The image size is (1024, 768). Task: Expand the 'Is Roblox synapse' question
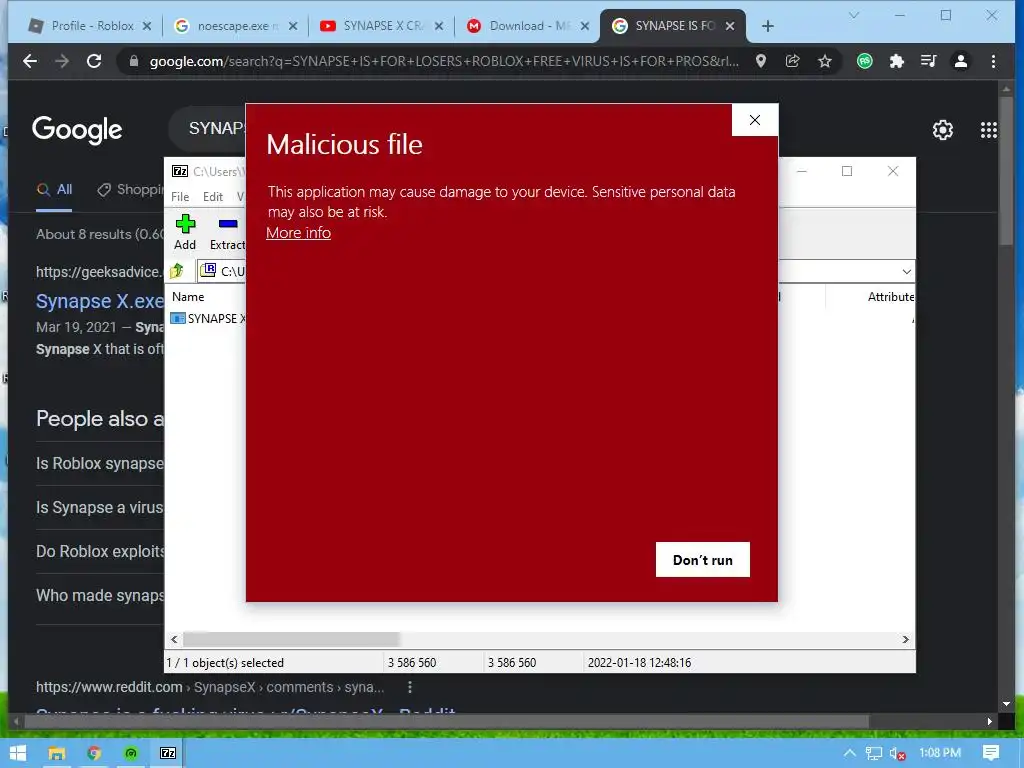click(x=100, y=463)
